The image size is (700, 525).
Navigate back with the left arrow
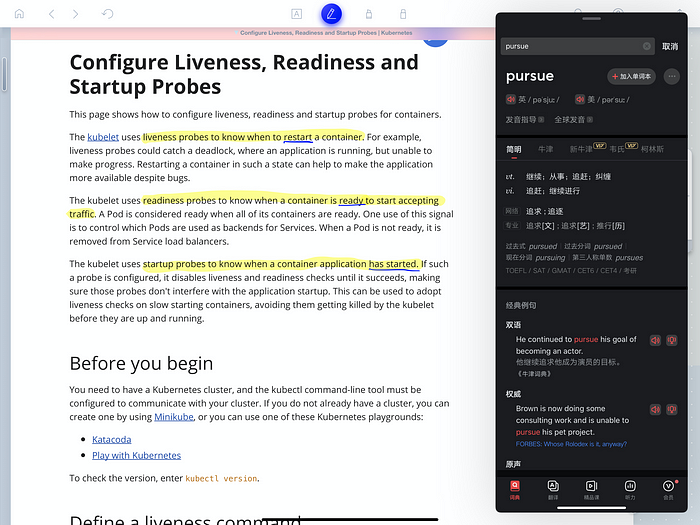tap(51, 14)
